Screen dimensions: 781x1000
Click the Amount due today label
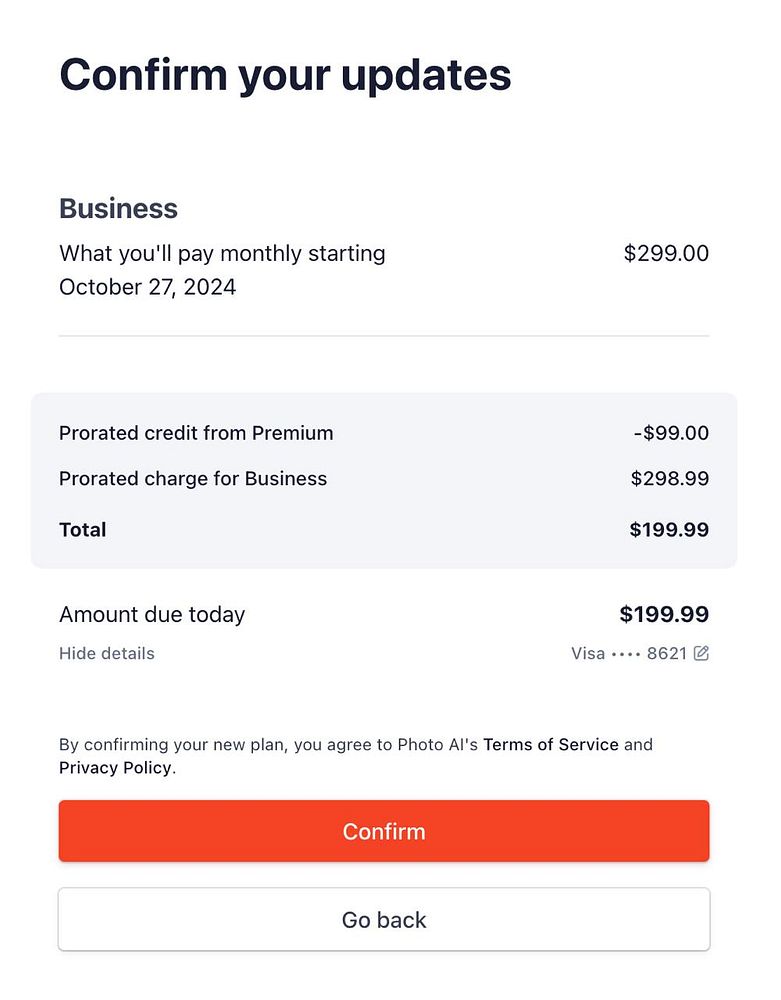(x=152, y=615)
